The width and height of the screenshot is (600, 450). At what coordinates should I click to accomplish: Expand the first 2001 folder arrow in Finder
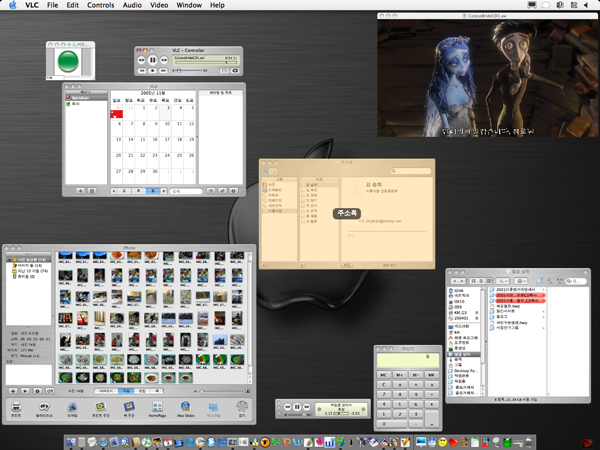coord(544,290)
